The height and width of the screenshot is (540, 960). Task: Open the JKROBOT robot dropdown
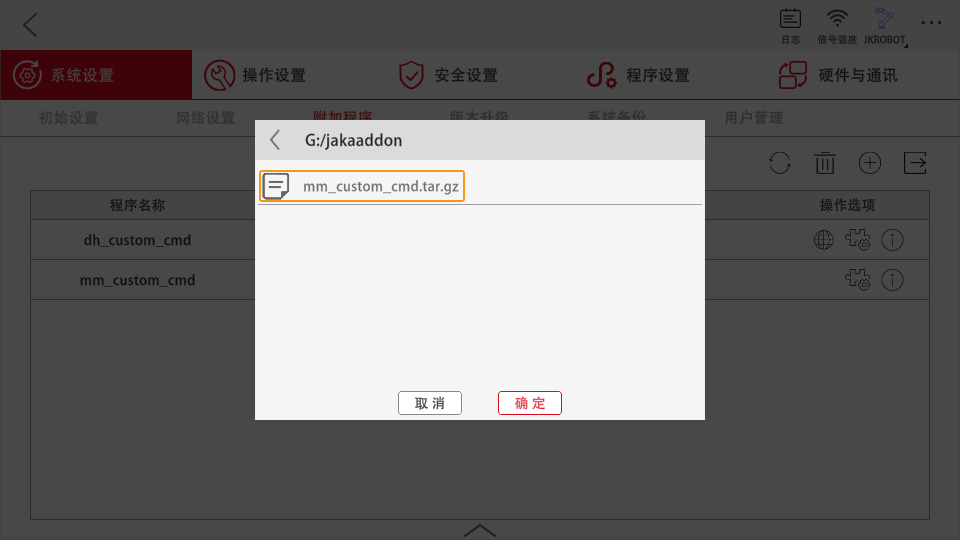(885, 26)
